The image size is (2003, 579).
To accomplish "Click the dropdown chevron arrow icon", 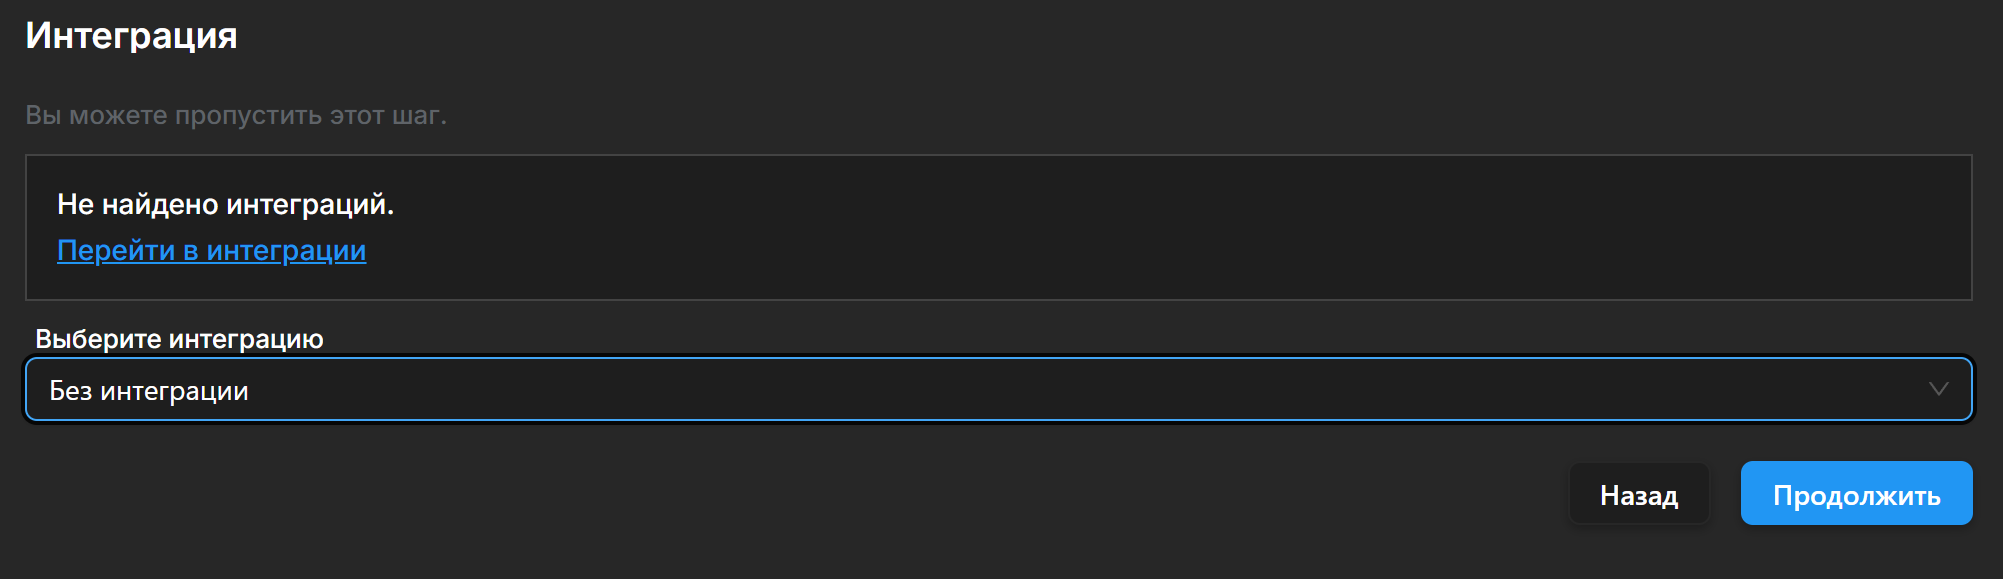I will (1938, 389).
